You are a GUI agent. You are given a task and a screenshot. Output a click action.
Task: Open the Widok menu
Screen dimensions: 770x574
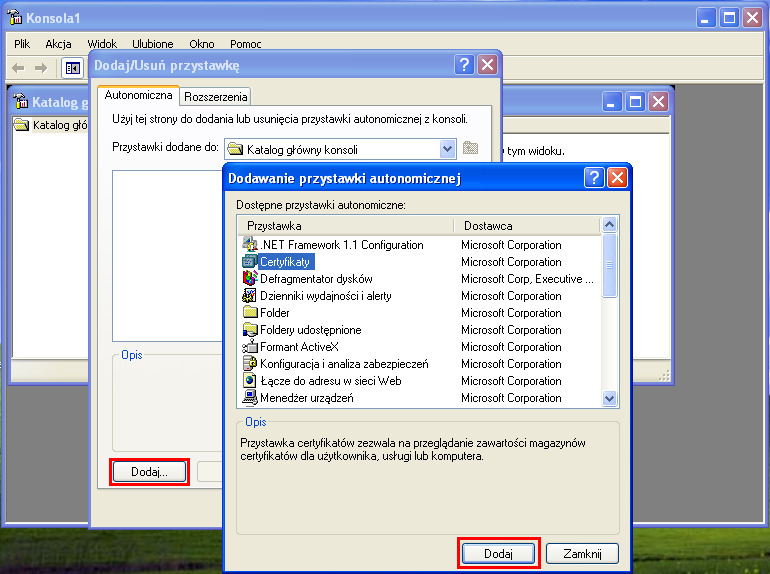point(102,44)
